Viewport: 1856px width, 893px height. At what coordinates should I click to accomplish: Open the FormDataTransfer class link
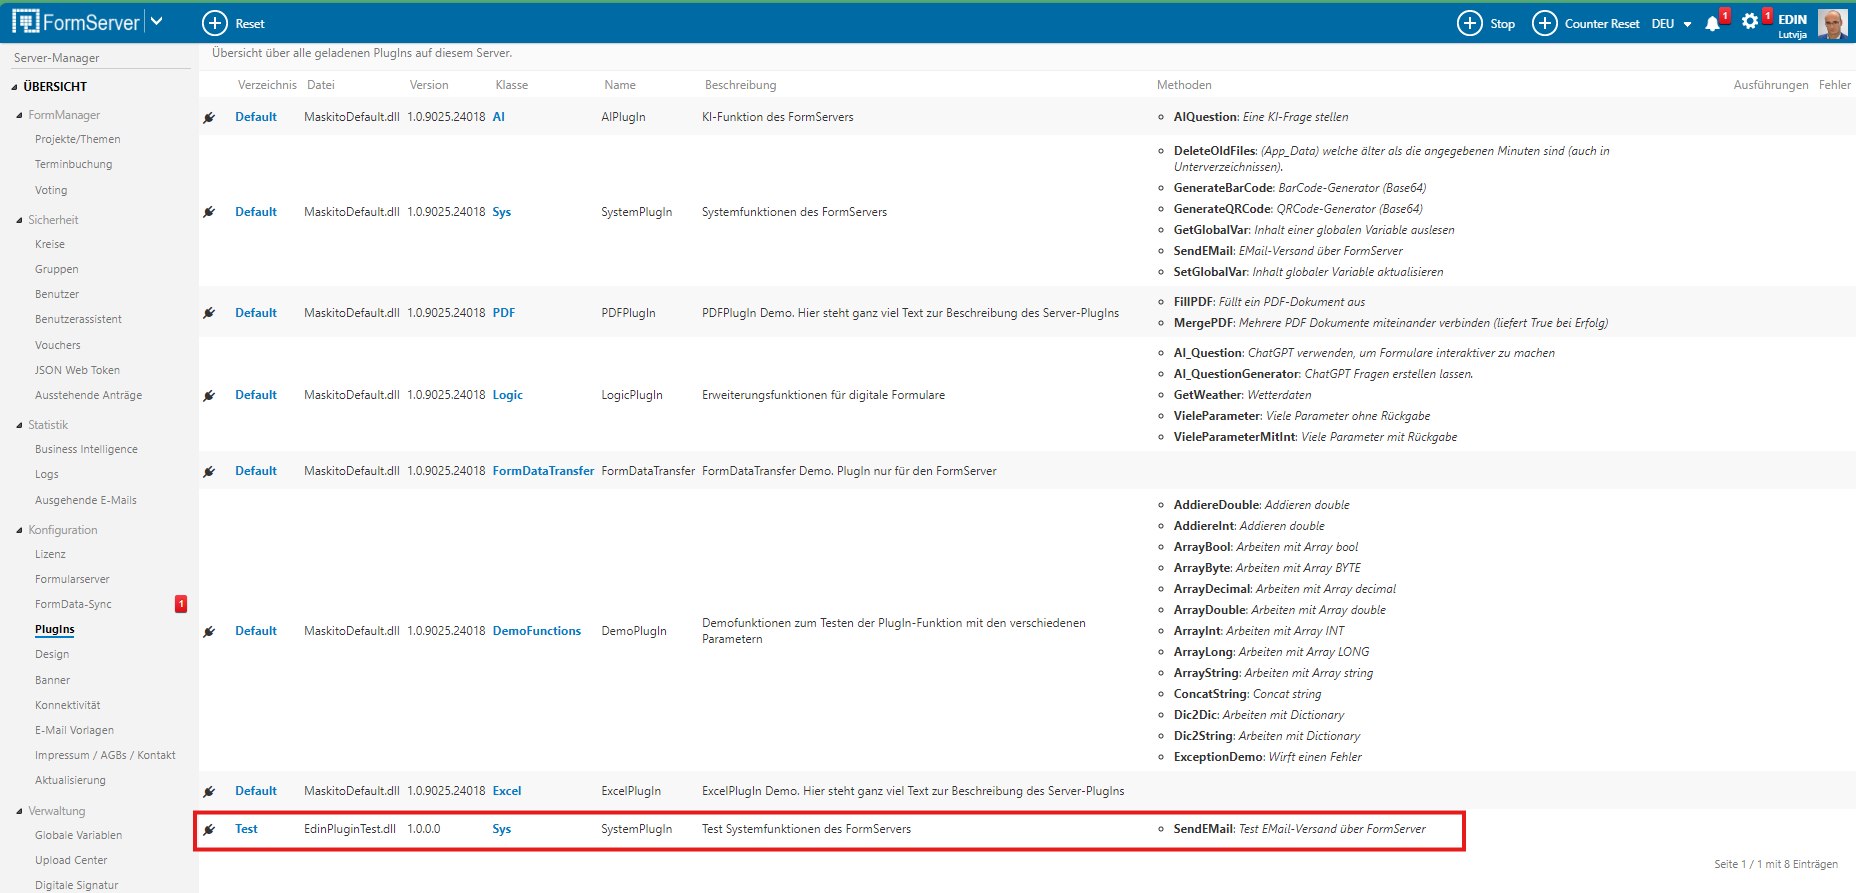pos(543,471)
